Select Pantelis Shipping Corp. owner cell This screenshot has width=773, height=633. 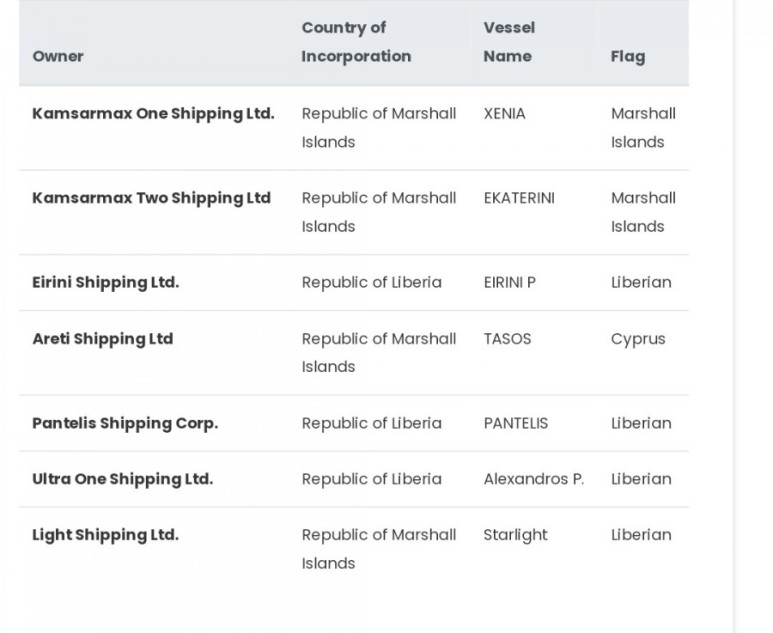tap(125, 423)
